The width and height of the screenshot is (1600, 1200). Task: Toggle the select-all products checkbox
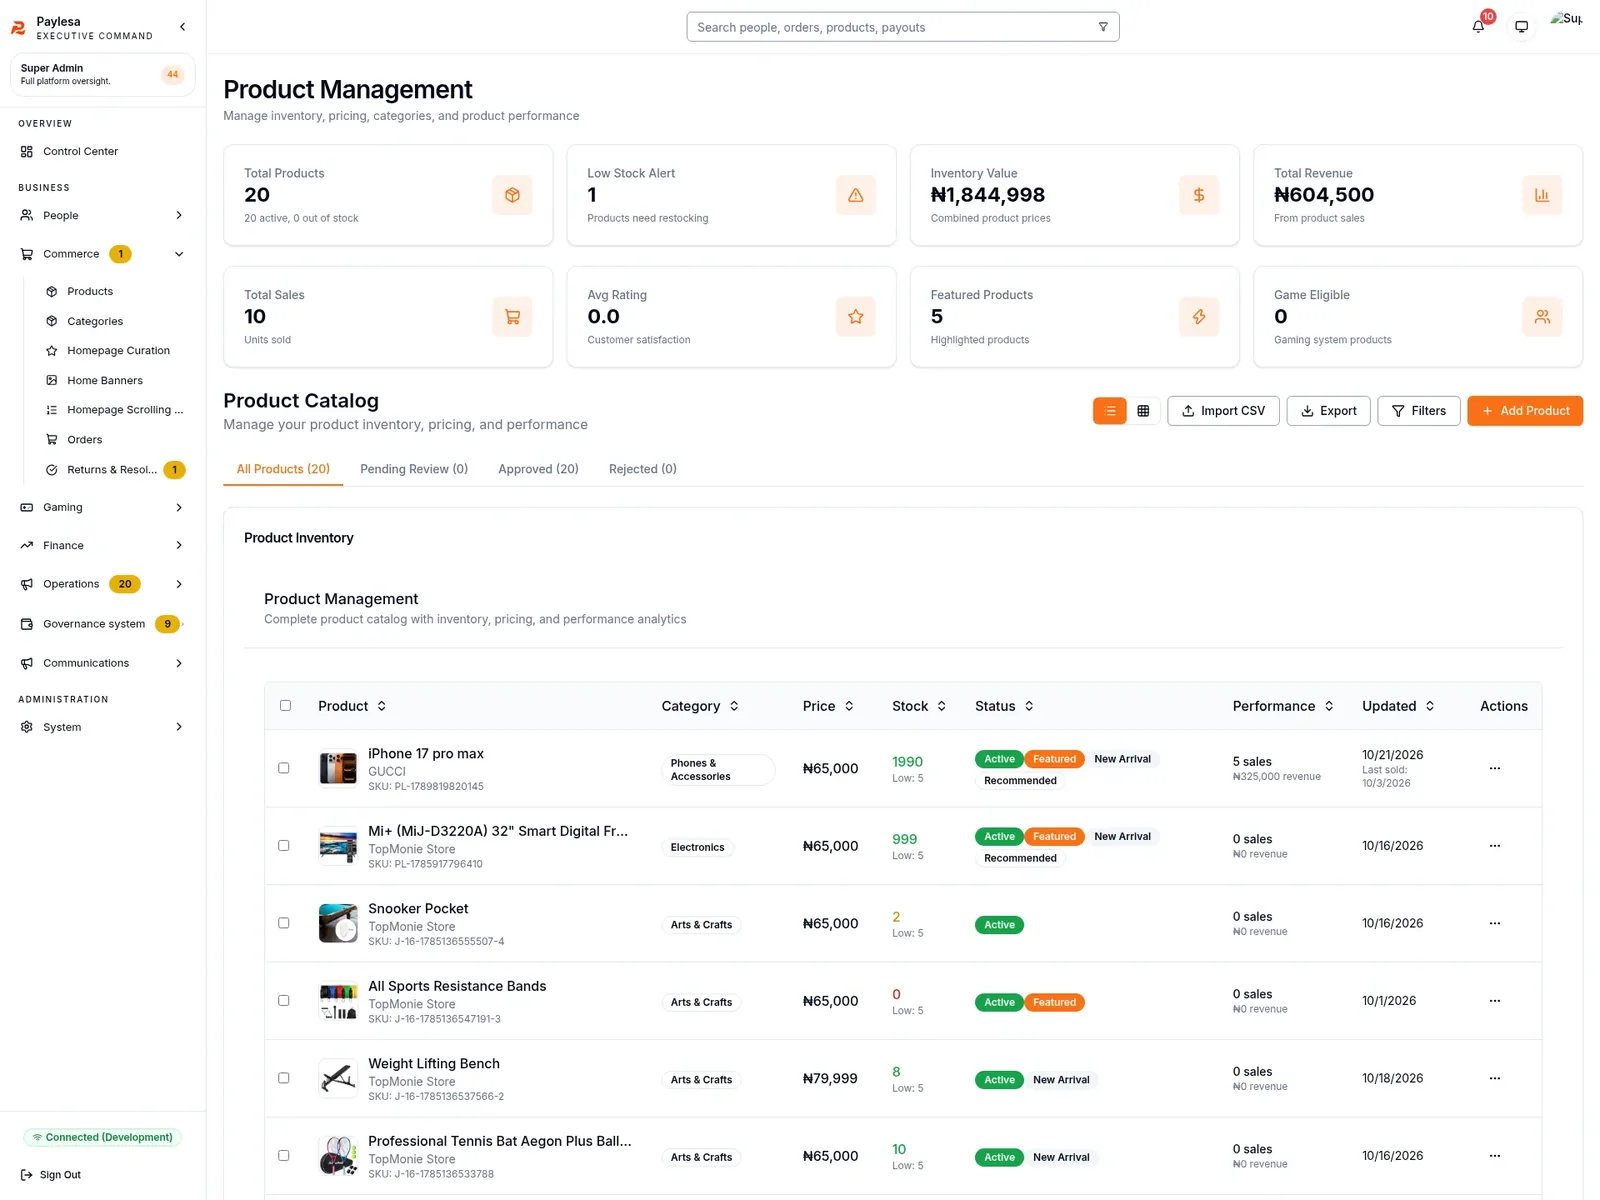(285, 706)
